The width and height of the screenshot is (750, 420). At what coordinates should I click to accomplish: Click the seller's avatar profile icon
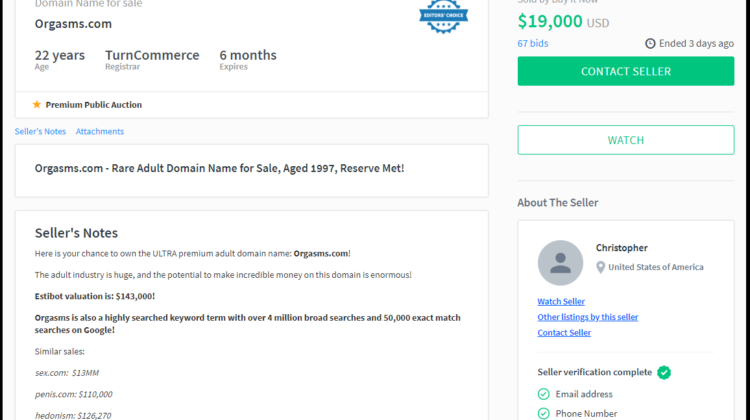[560, 263]
